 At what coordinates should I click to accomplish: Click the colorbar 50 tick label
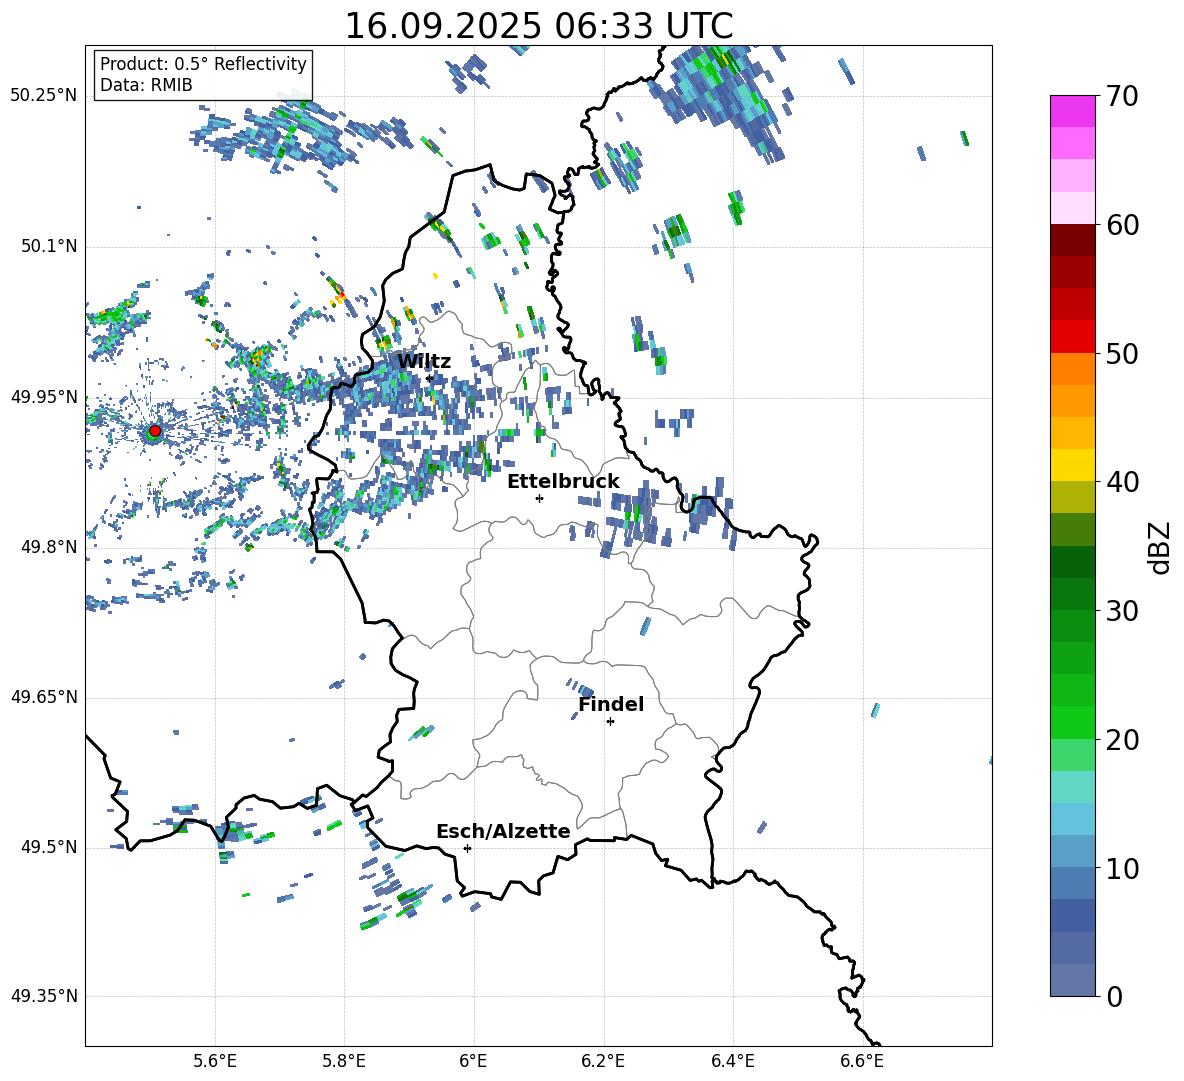(1122, 354)
